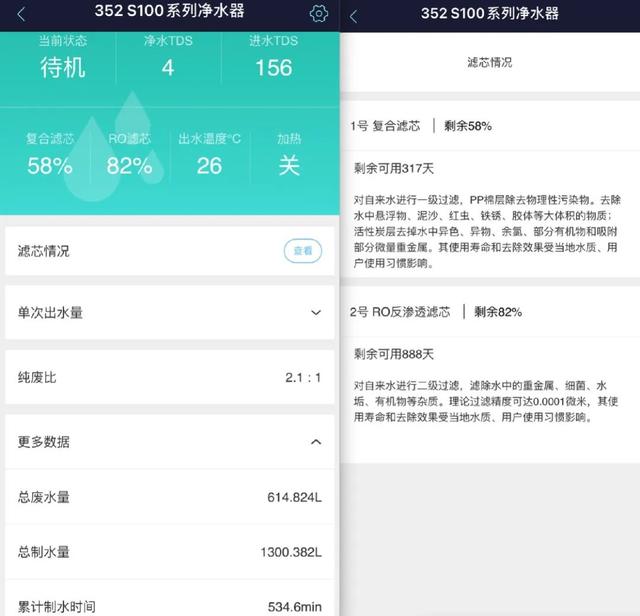Image resolution: width=640 pixels, height=616 pixels.
Task: Expand the 单次出水量 dropdown chevron
Action: 316,313
